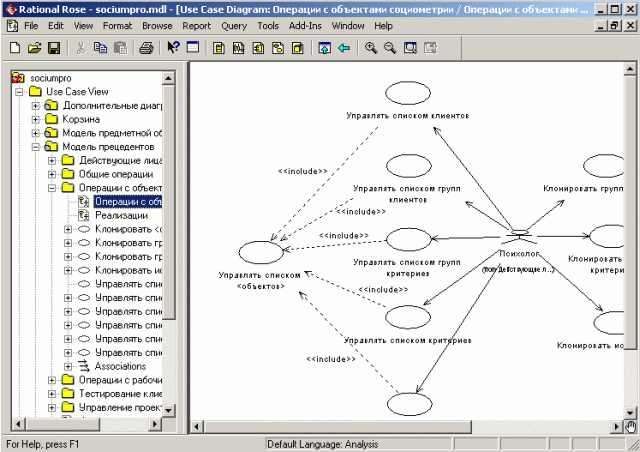Save the model with the floppy disk icon

[x=54, y=47]
